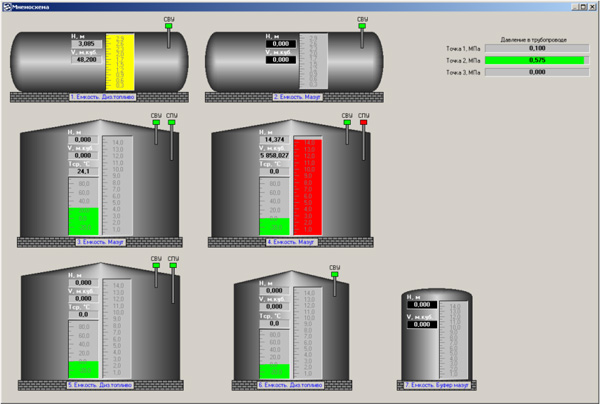Click the green Точка 2 pressure value bar
600x404 pixels.
coord(536,60)
